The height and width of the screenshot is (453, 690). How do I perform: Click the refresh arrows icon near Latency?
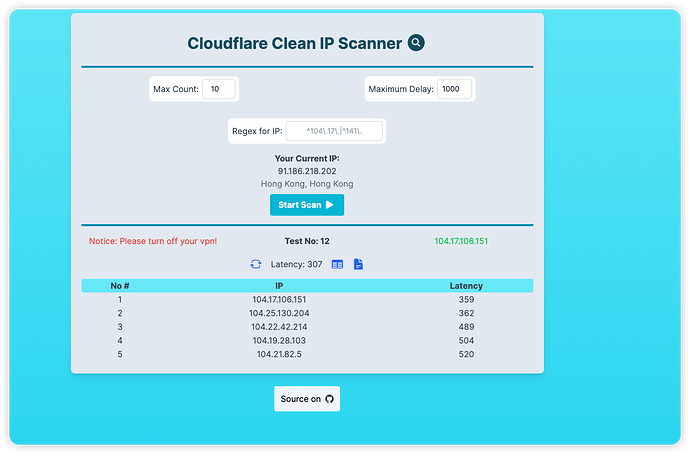pos(256,264)
